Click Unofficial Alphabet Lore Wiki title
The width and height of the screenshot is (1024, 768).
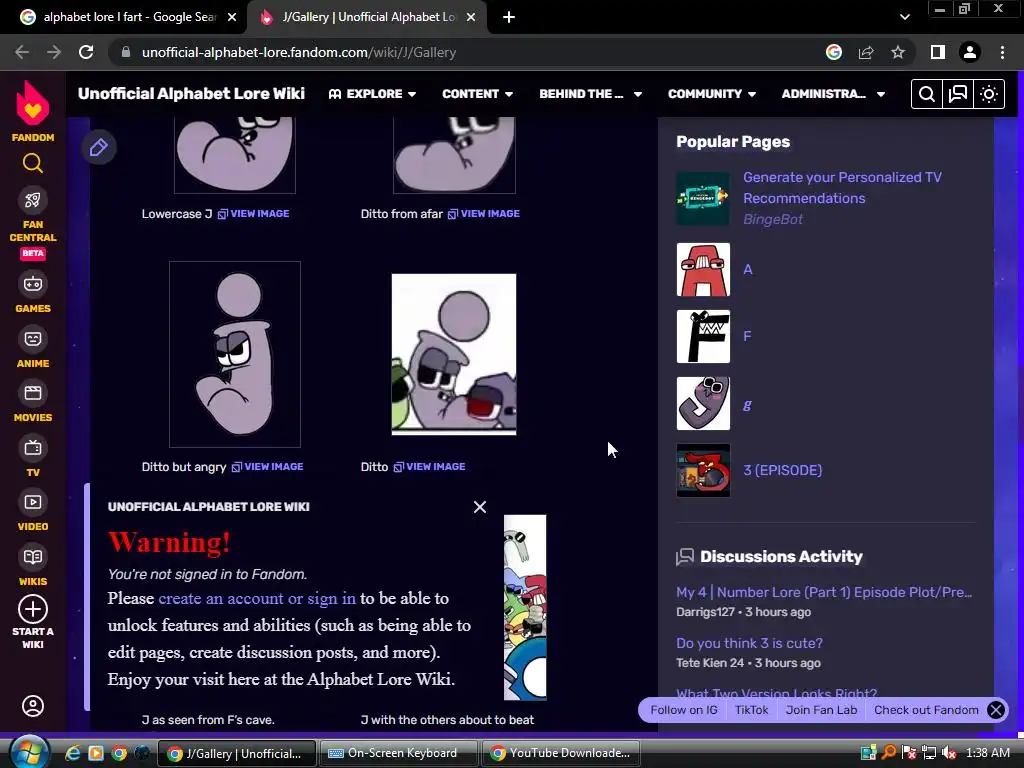click(x=191, y=93)
